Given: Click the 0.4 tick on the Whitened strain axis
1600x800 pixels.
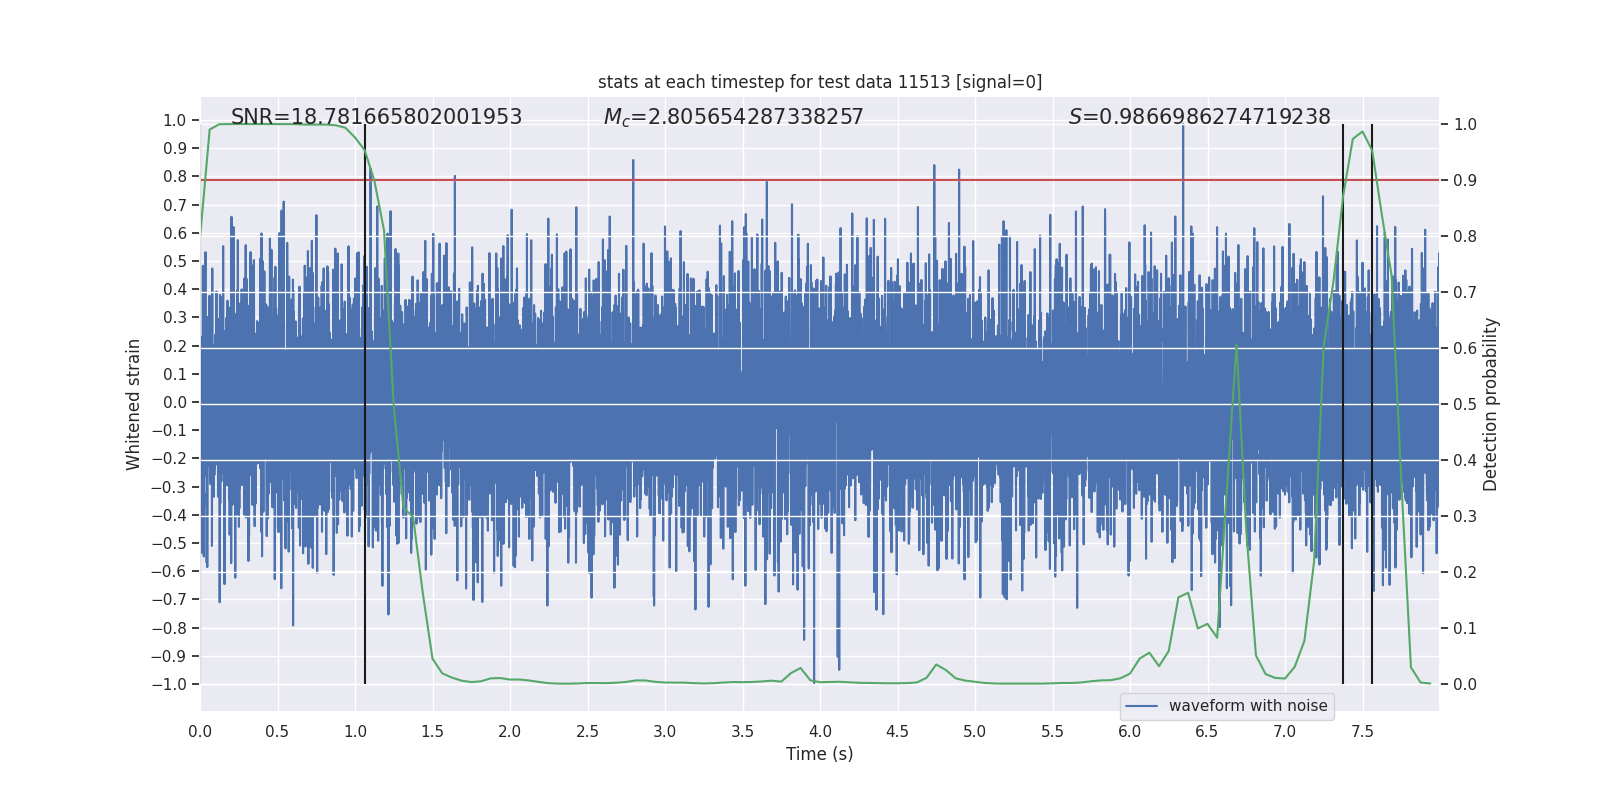Looking at the screenshot, I should [175, 289].
